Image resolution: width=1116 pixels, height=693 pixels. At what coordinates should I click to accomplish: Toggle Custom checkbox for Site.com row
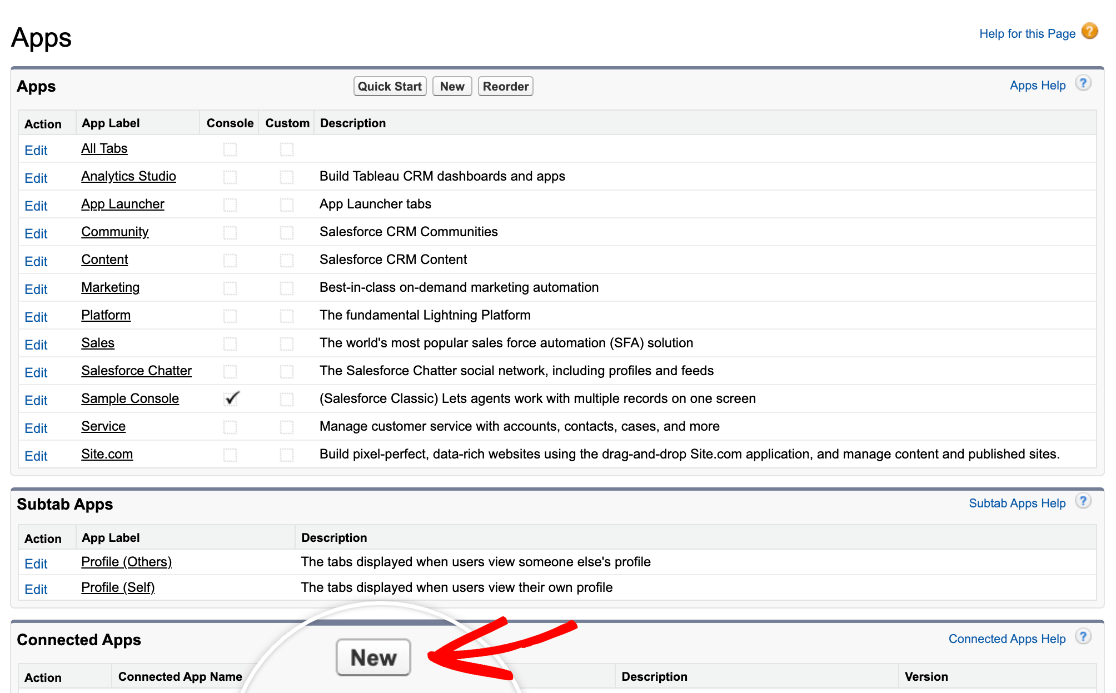click(287, 455)
